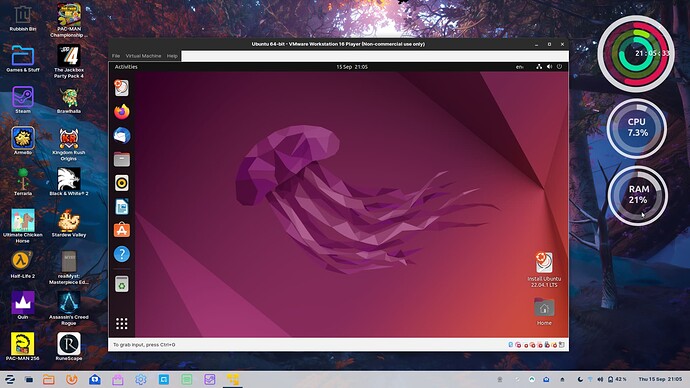Click the Activities button in Ubuntu
The image size is (690, 388).
pyautogui.click(x=126, y=67)
